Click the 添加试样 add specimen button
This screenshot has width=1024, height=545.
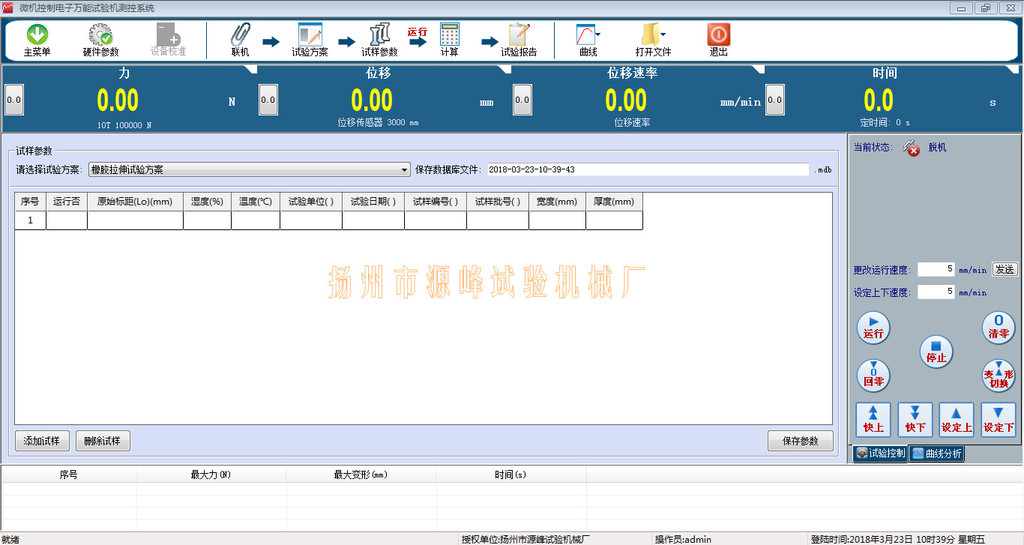(x=42, y=441)
